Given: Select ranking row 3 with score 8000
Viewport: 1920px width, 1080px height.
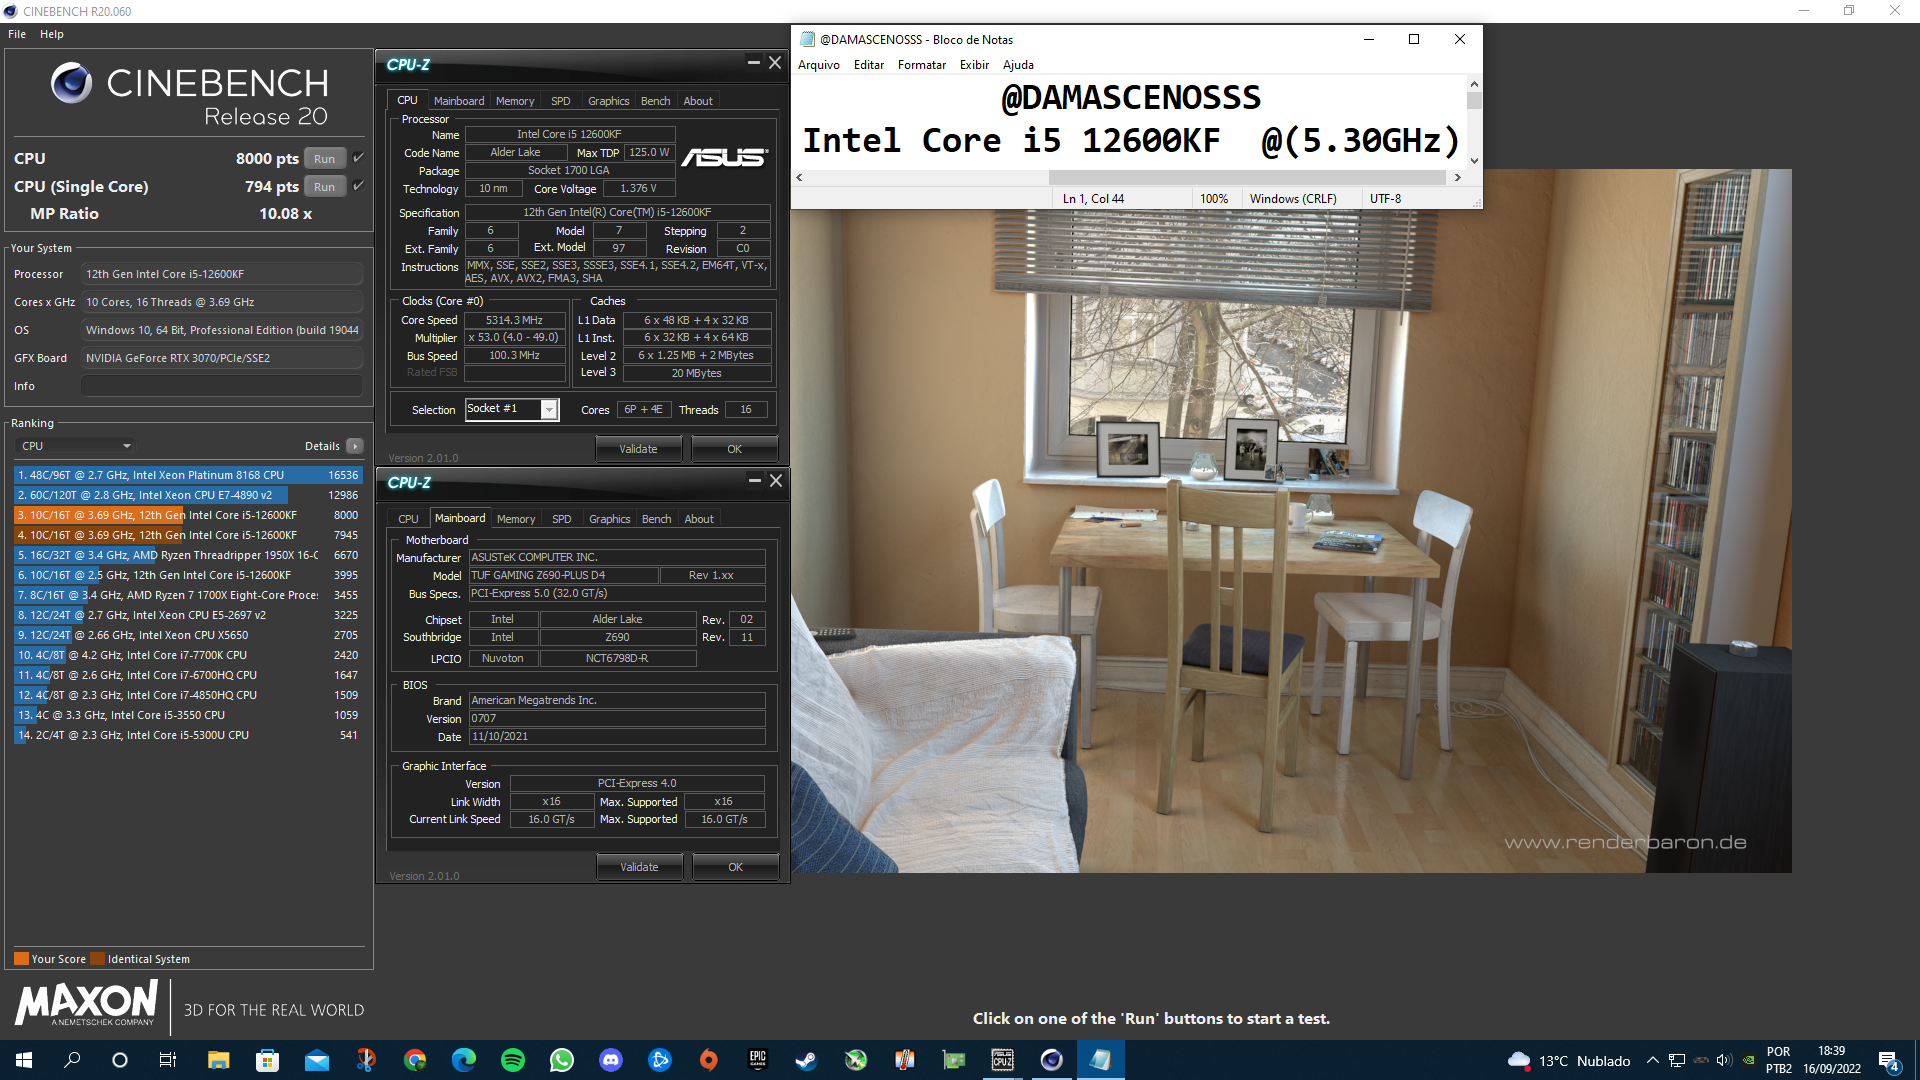Looking at the screenshot, I should coord(188,515).
